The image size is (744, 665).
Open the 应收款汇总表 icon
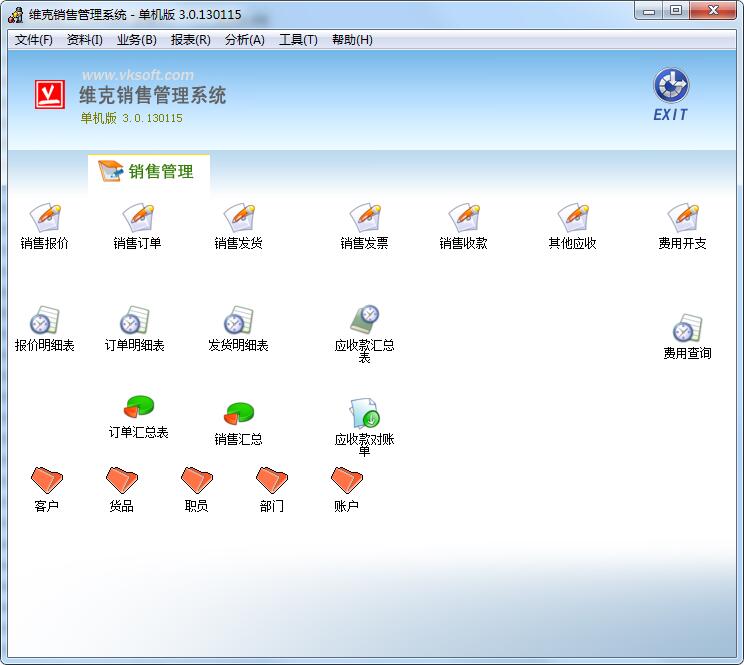364,319
